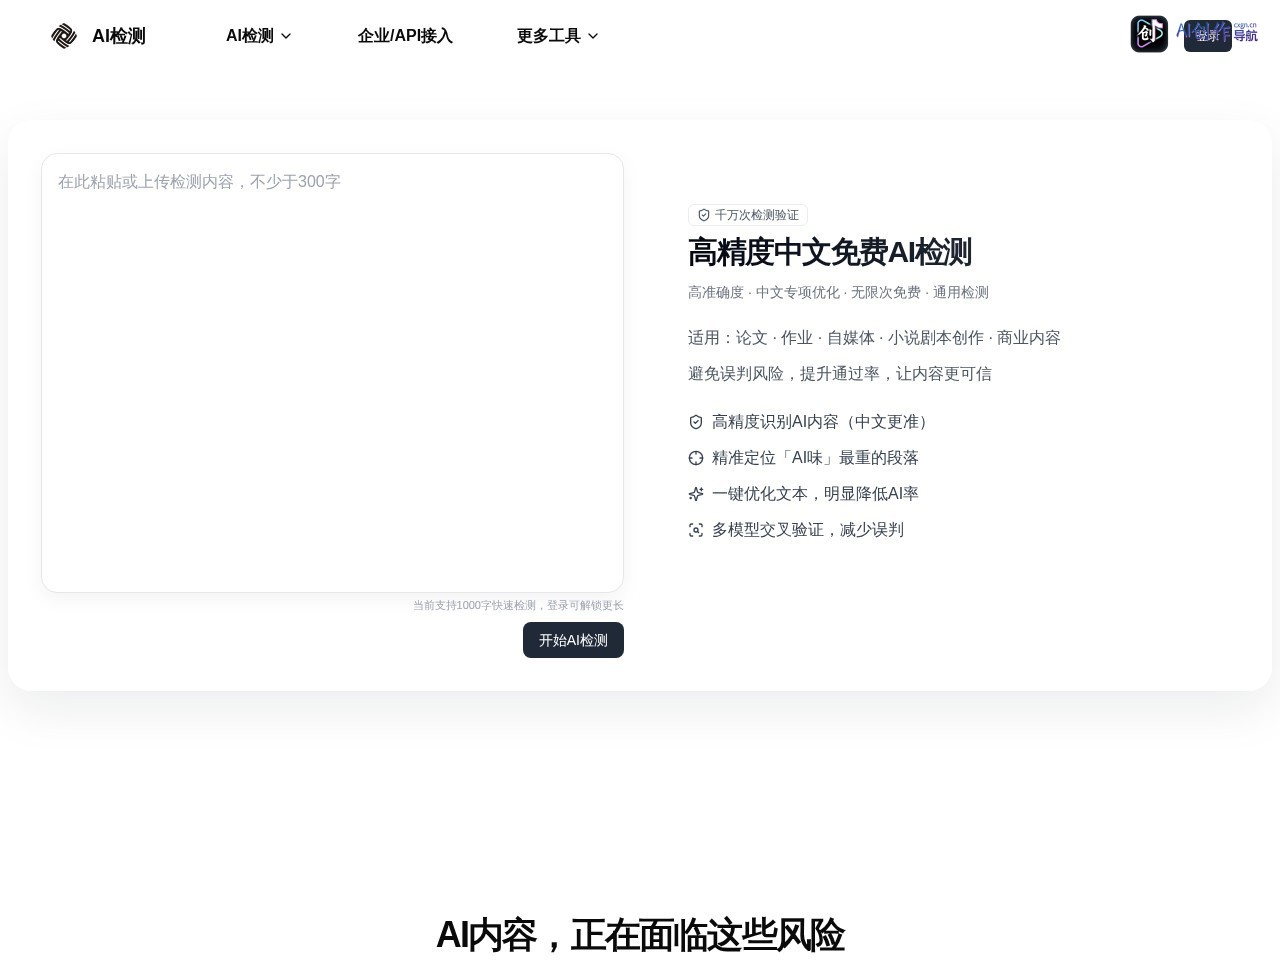Screen dimensions: 1280x960
Task: Click the shield icon in 千万次检测验证 badge
Action: pyautogui.click(x=704, y=215)
